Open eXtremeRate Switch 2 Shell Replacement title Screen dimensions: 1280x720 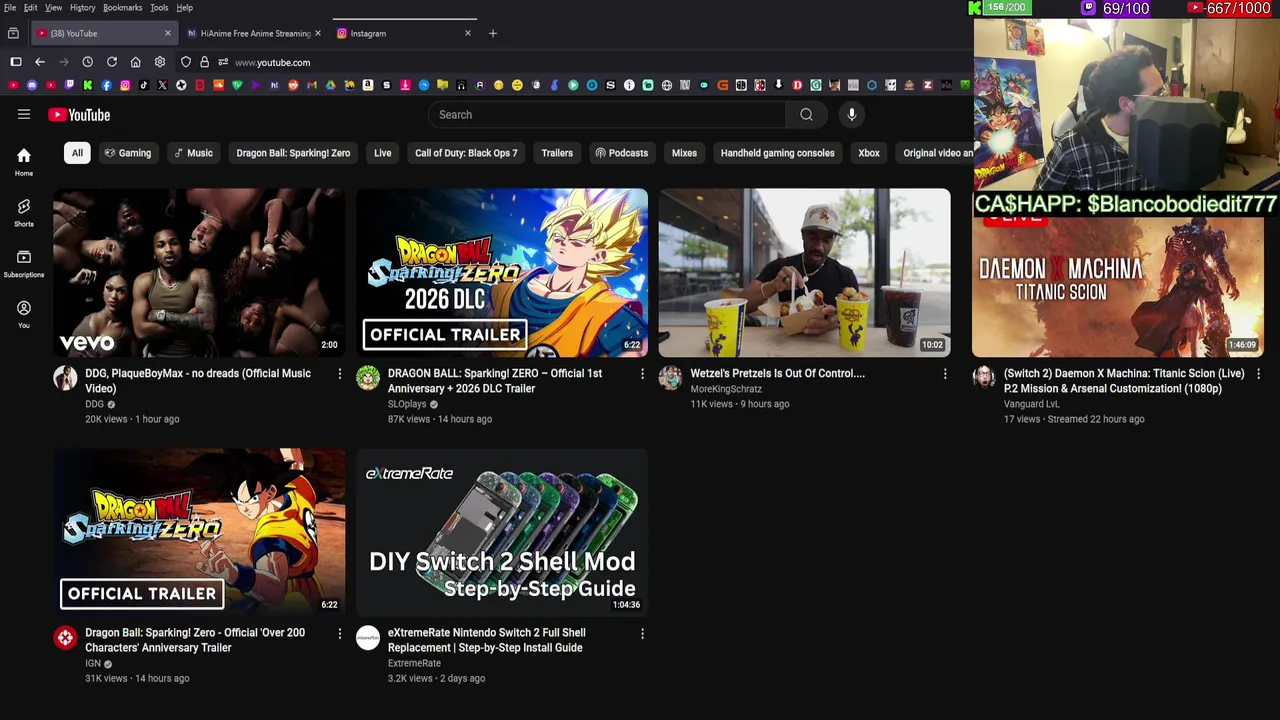tap(487, 640)
